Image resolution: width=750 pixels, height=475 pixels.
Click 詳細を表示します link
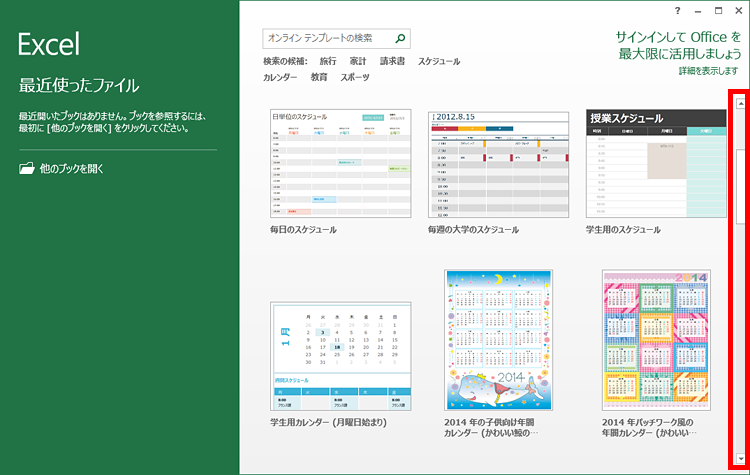pyautogui.click(x=708, y=71)
